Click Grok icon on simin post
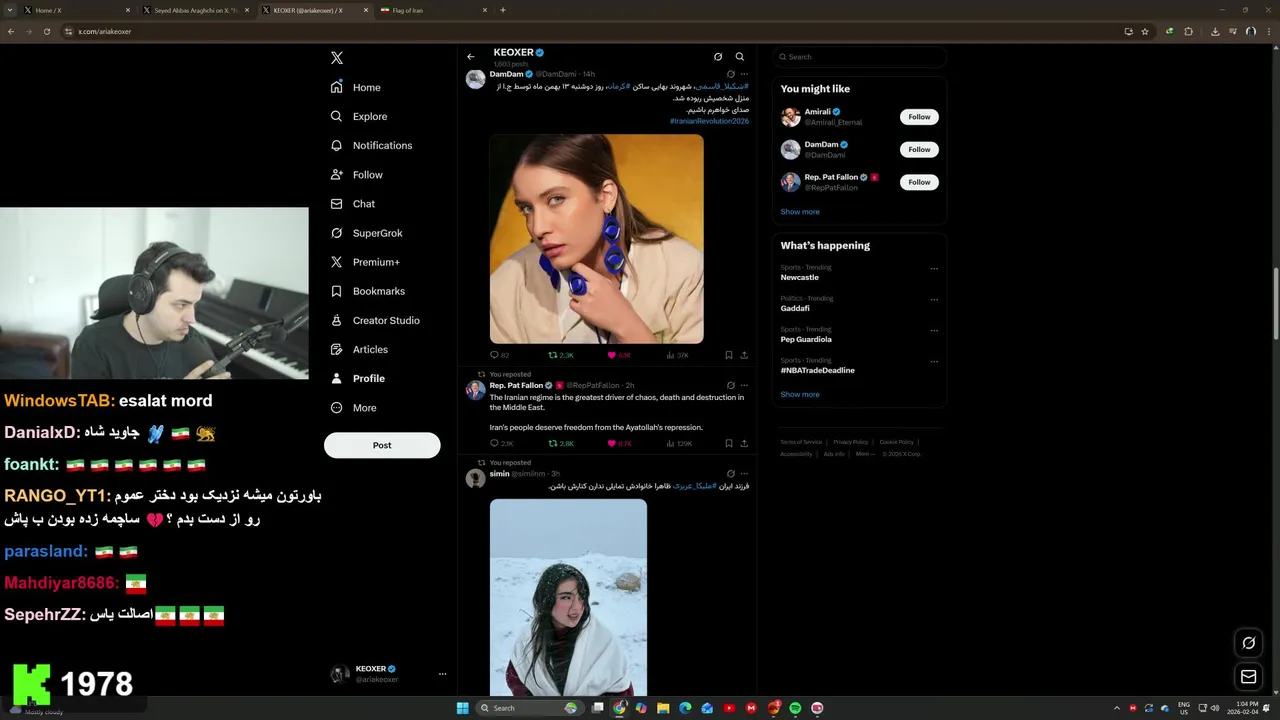 730,474
